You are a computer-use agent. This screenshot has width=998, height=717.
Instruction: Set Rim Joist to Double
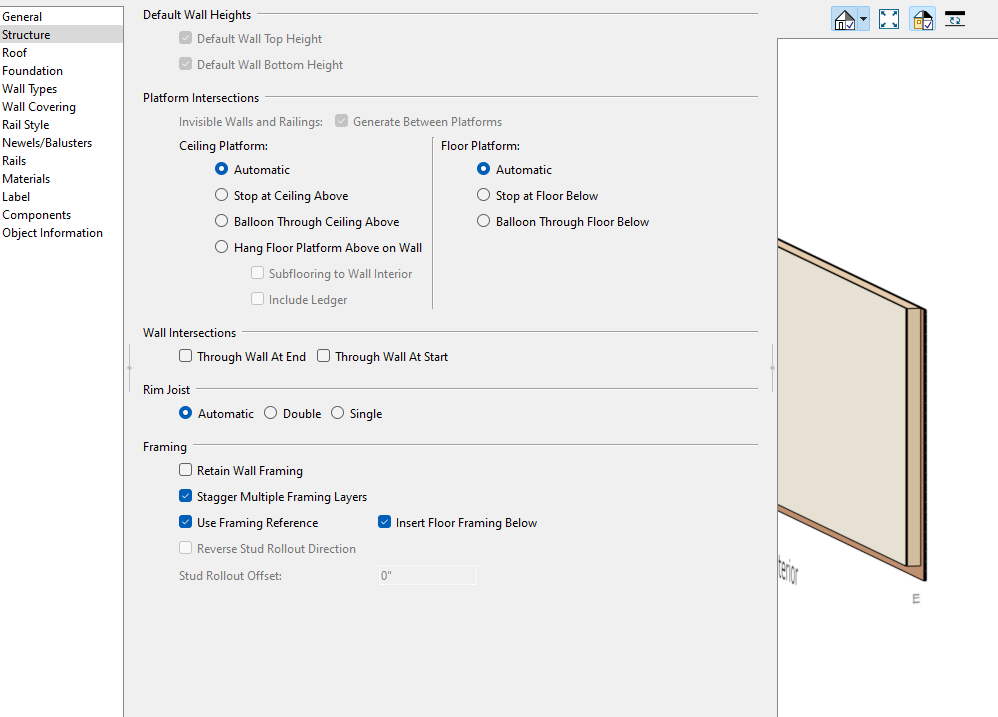[x=270, y=413]
